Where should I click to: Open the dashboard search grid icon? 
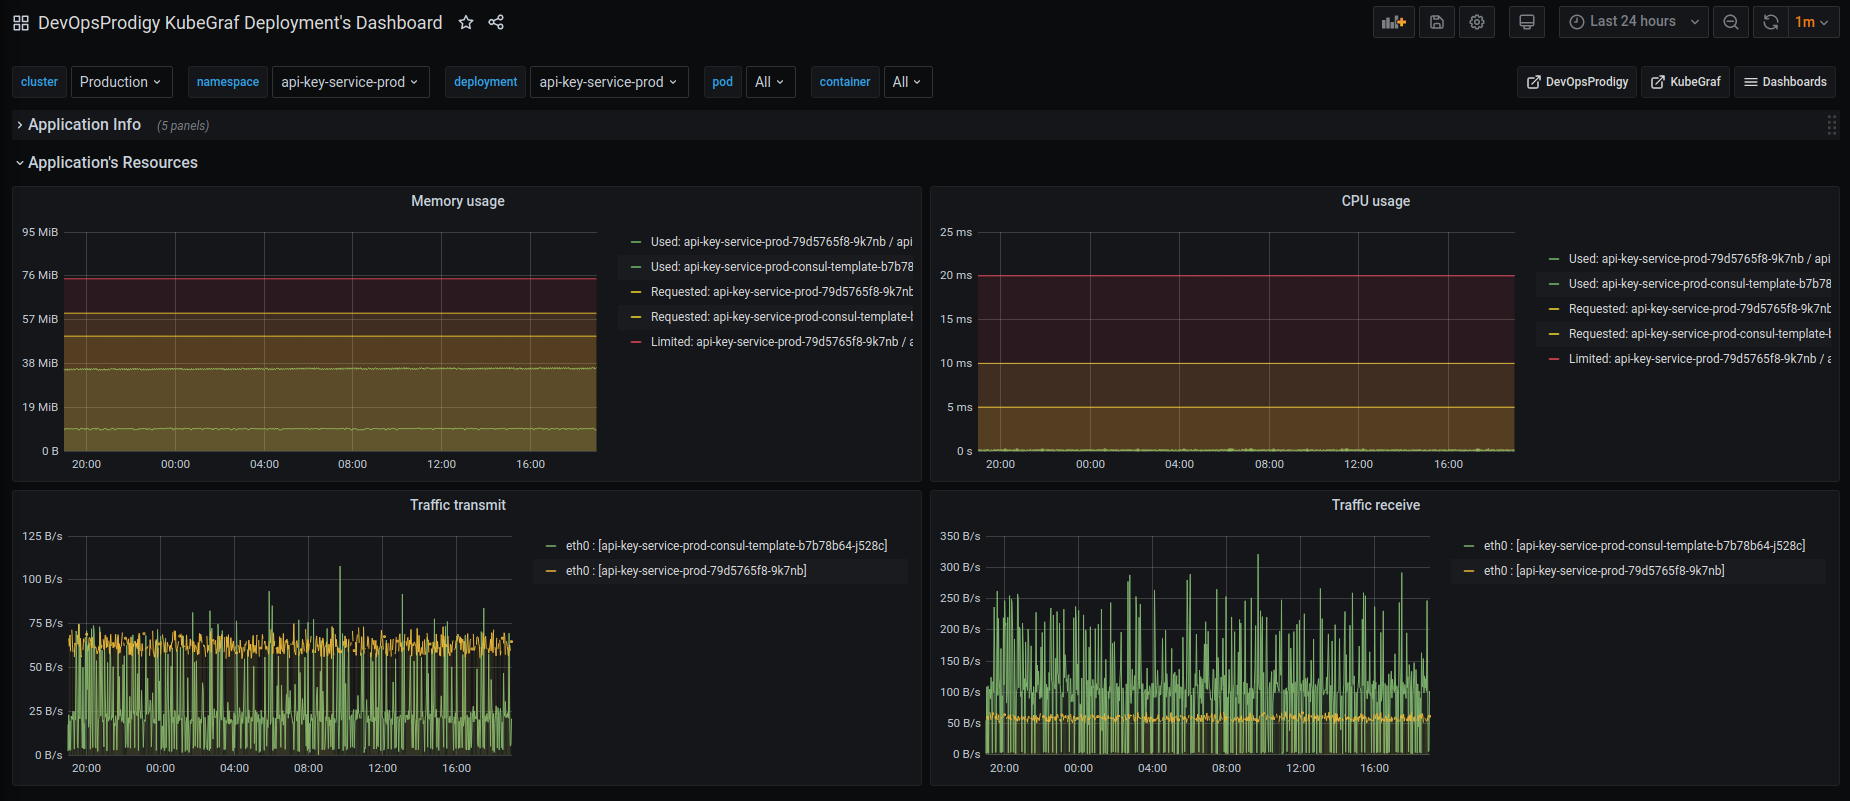[21, 22]
